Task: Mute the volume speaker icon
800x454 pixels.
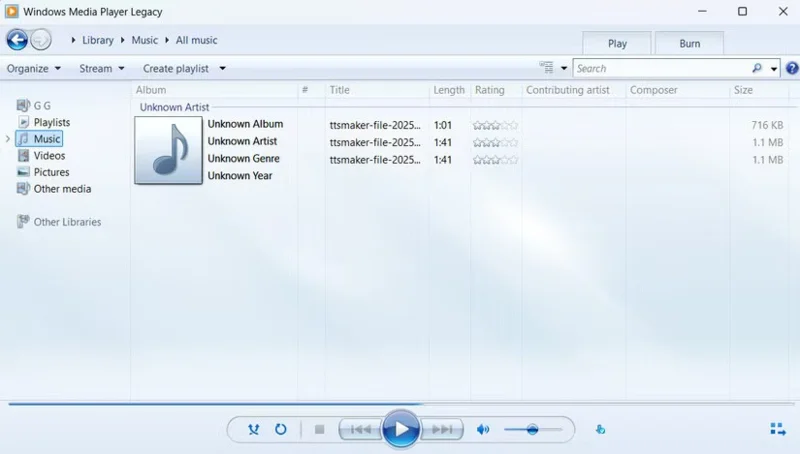Action: (483, 429)
